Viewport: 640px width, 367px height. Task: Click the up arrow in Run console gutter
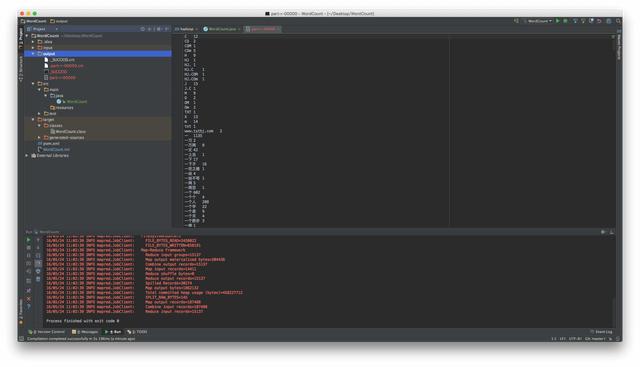pos(38,240)
